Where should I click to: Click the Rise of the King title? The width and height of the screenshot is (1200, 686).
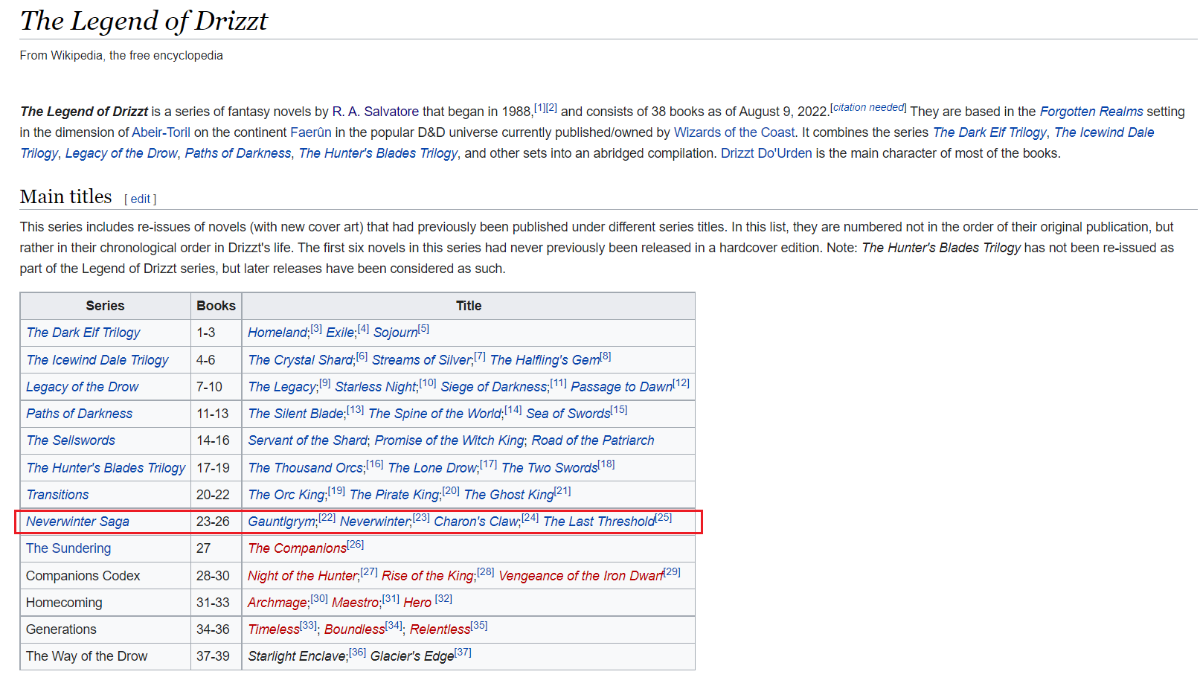429,575
